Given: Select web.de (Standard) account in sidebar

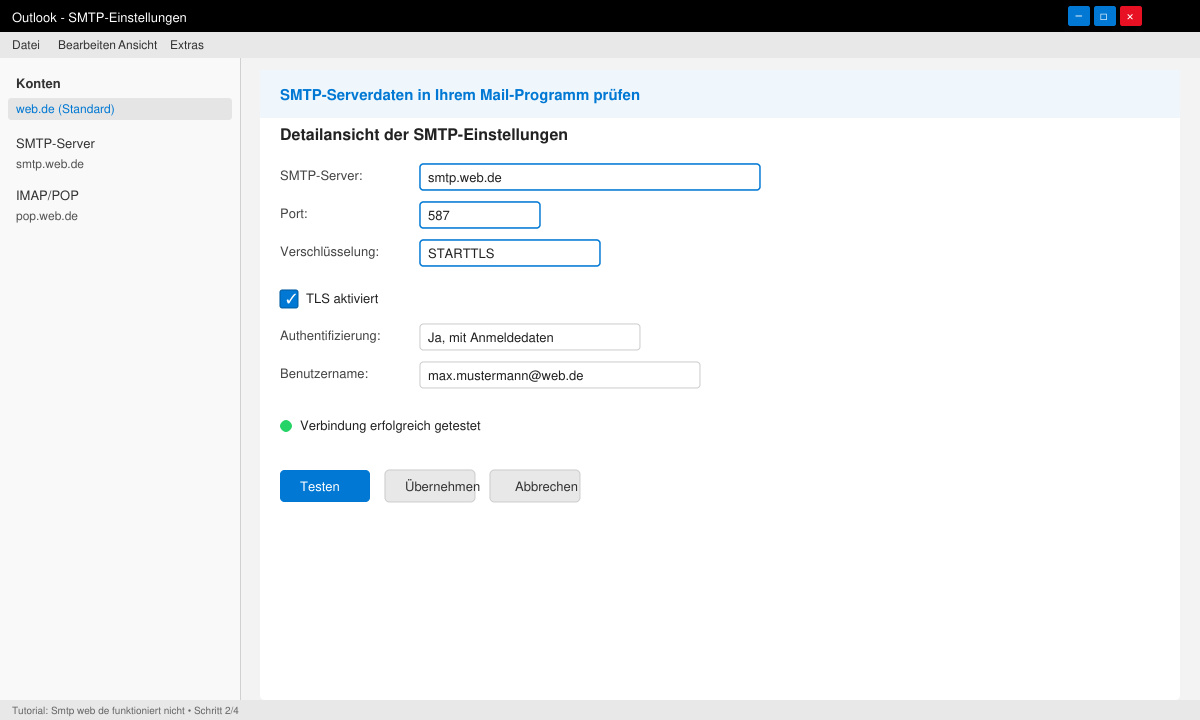Looking at the screenshot, I should tap(120, 109).
